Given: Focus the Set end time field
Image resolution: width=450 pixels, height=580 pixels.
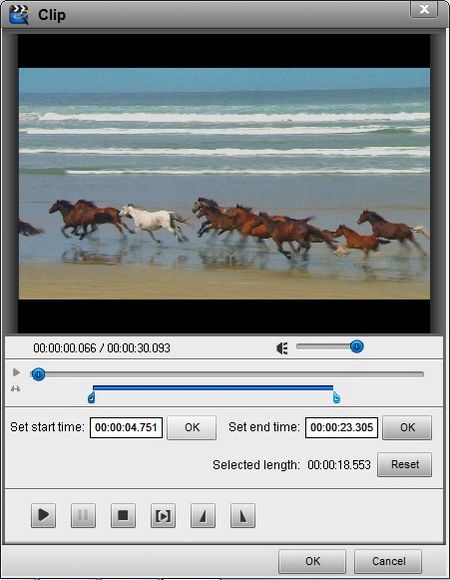Looking at the screenshot, I should 341,428.
